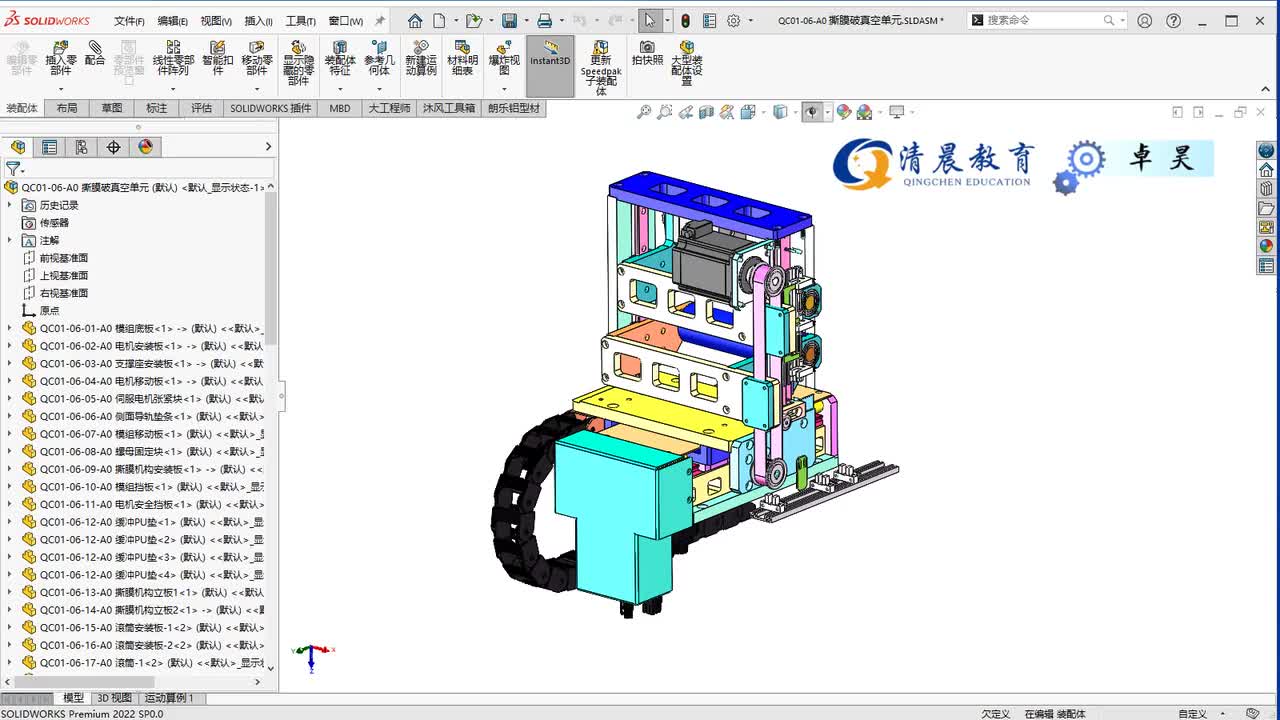1280x720 pixels.
Task: Click the Edit Appearance color ball icon
Action: (844, 112)
